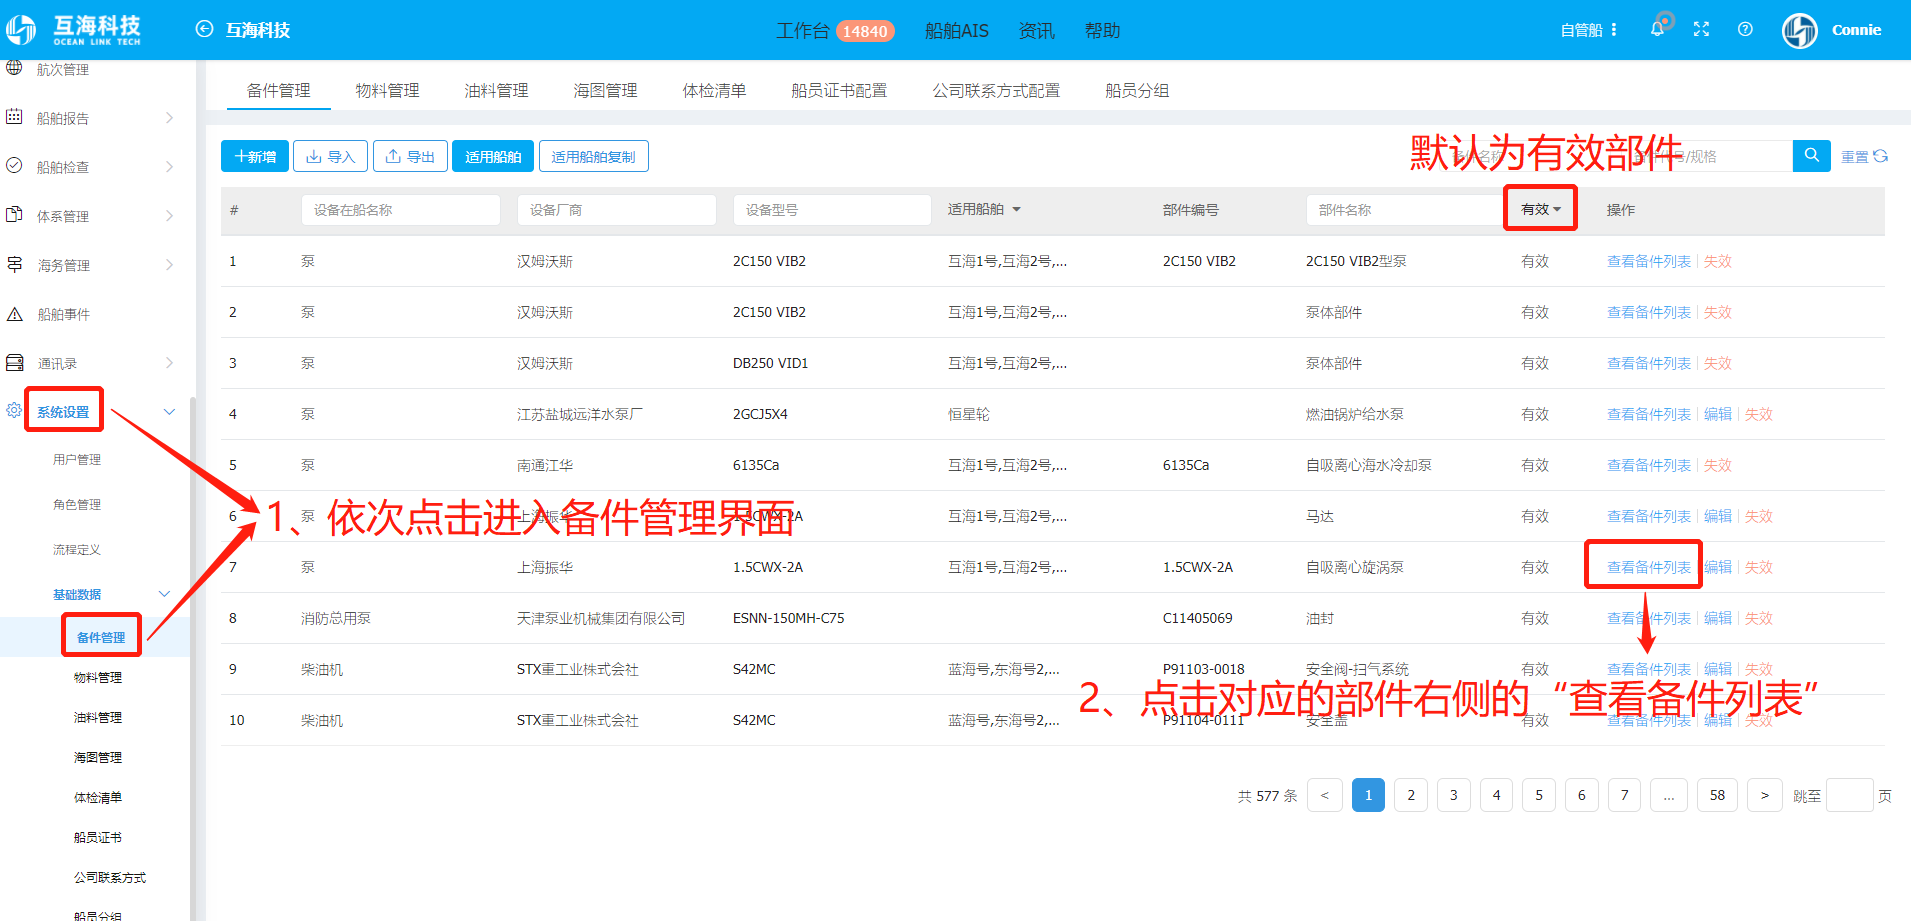
Task: Click the 重置 reset refresh icon
Action: 1881,156
